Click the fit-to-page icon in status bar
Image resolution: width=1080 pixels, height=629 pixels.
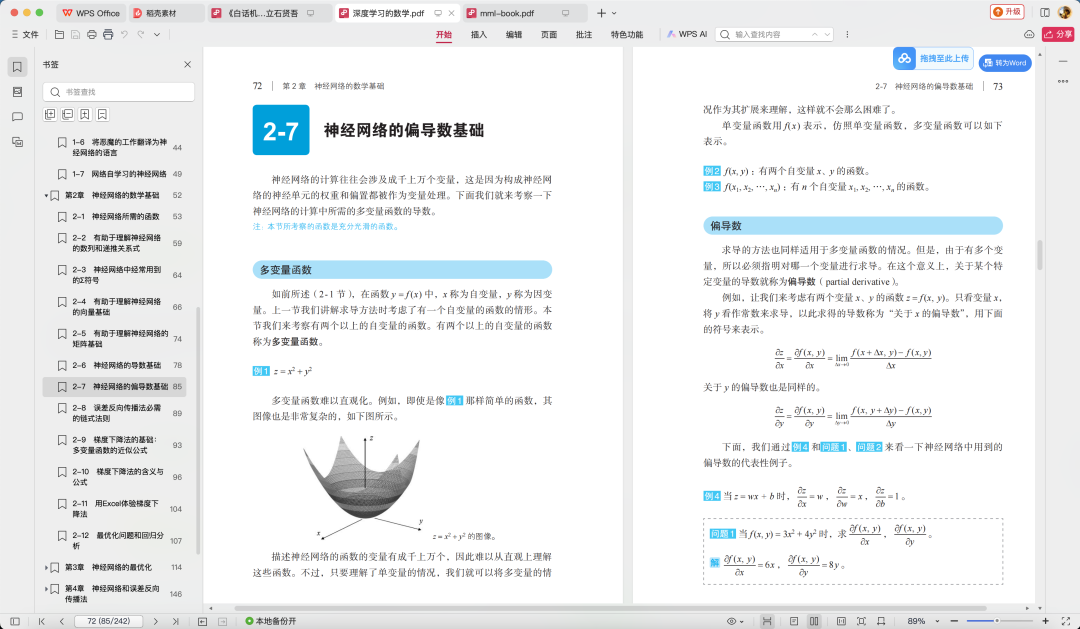tap(861, 621)
